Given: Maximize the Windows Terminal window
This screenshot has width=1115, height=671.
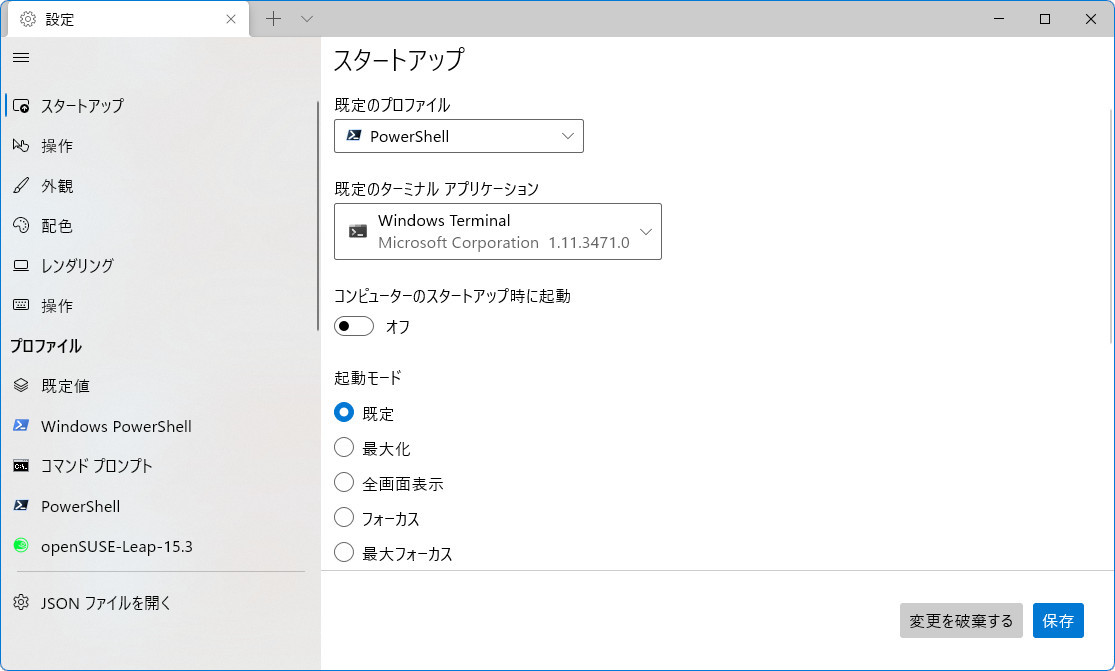Looking at the screenshot, I should coord(1045,18).
